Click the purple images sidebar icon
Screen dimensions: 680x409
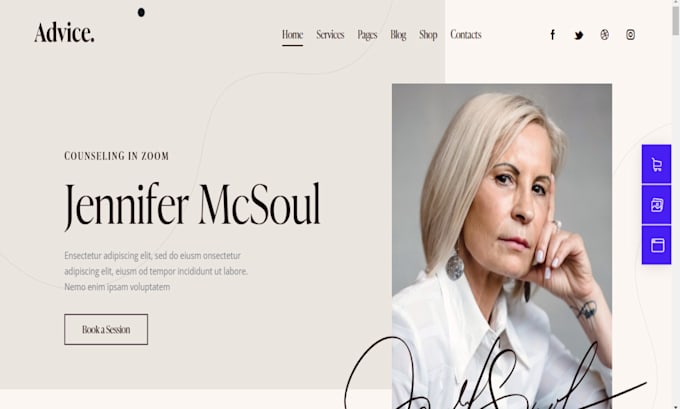click(657, 205)
